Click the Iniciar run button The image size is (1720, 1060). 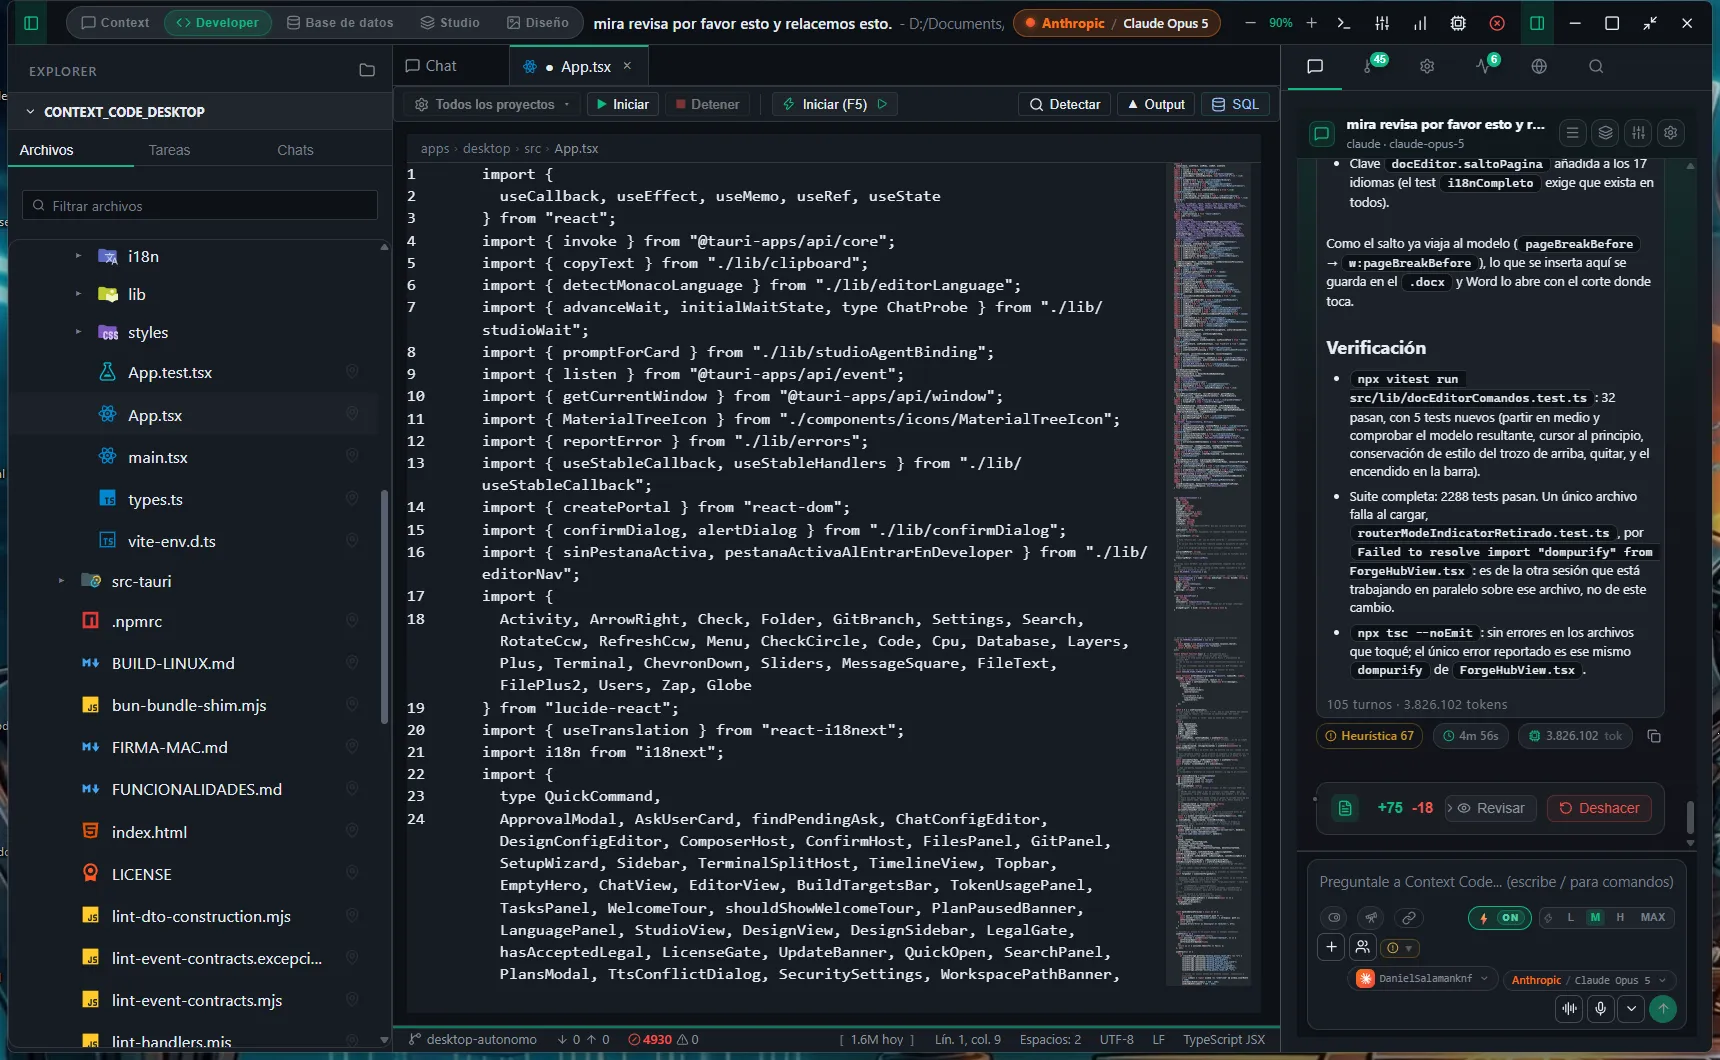pos(622,104)
